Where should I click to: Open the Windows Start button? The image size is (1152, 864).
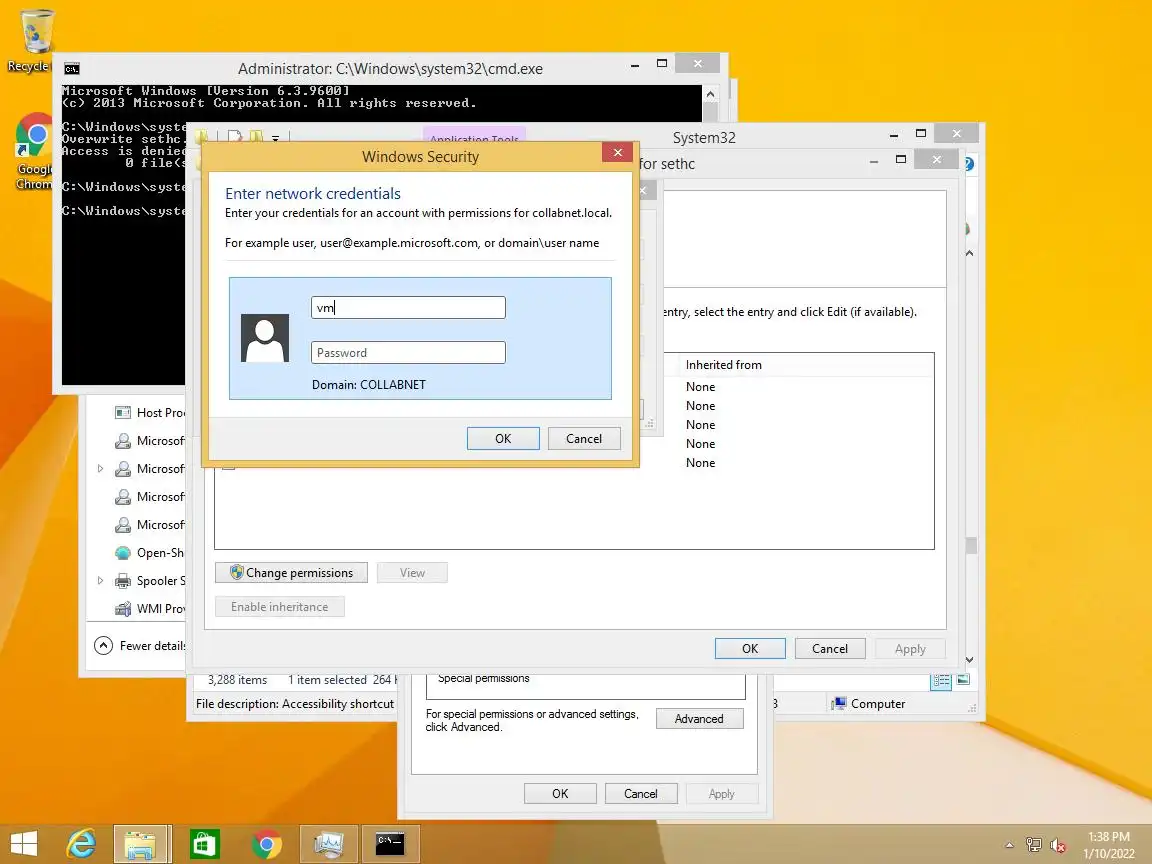click(x=24, y=843)
